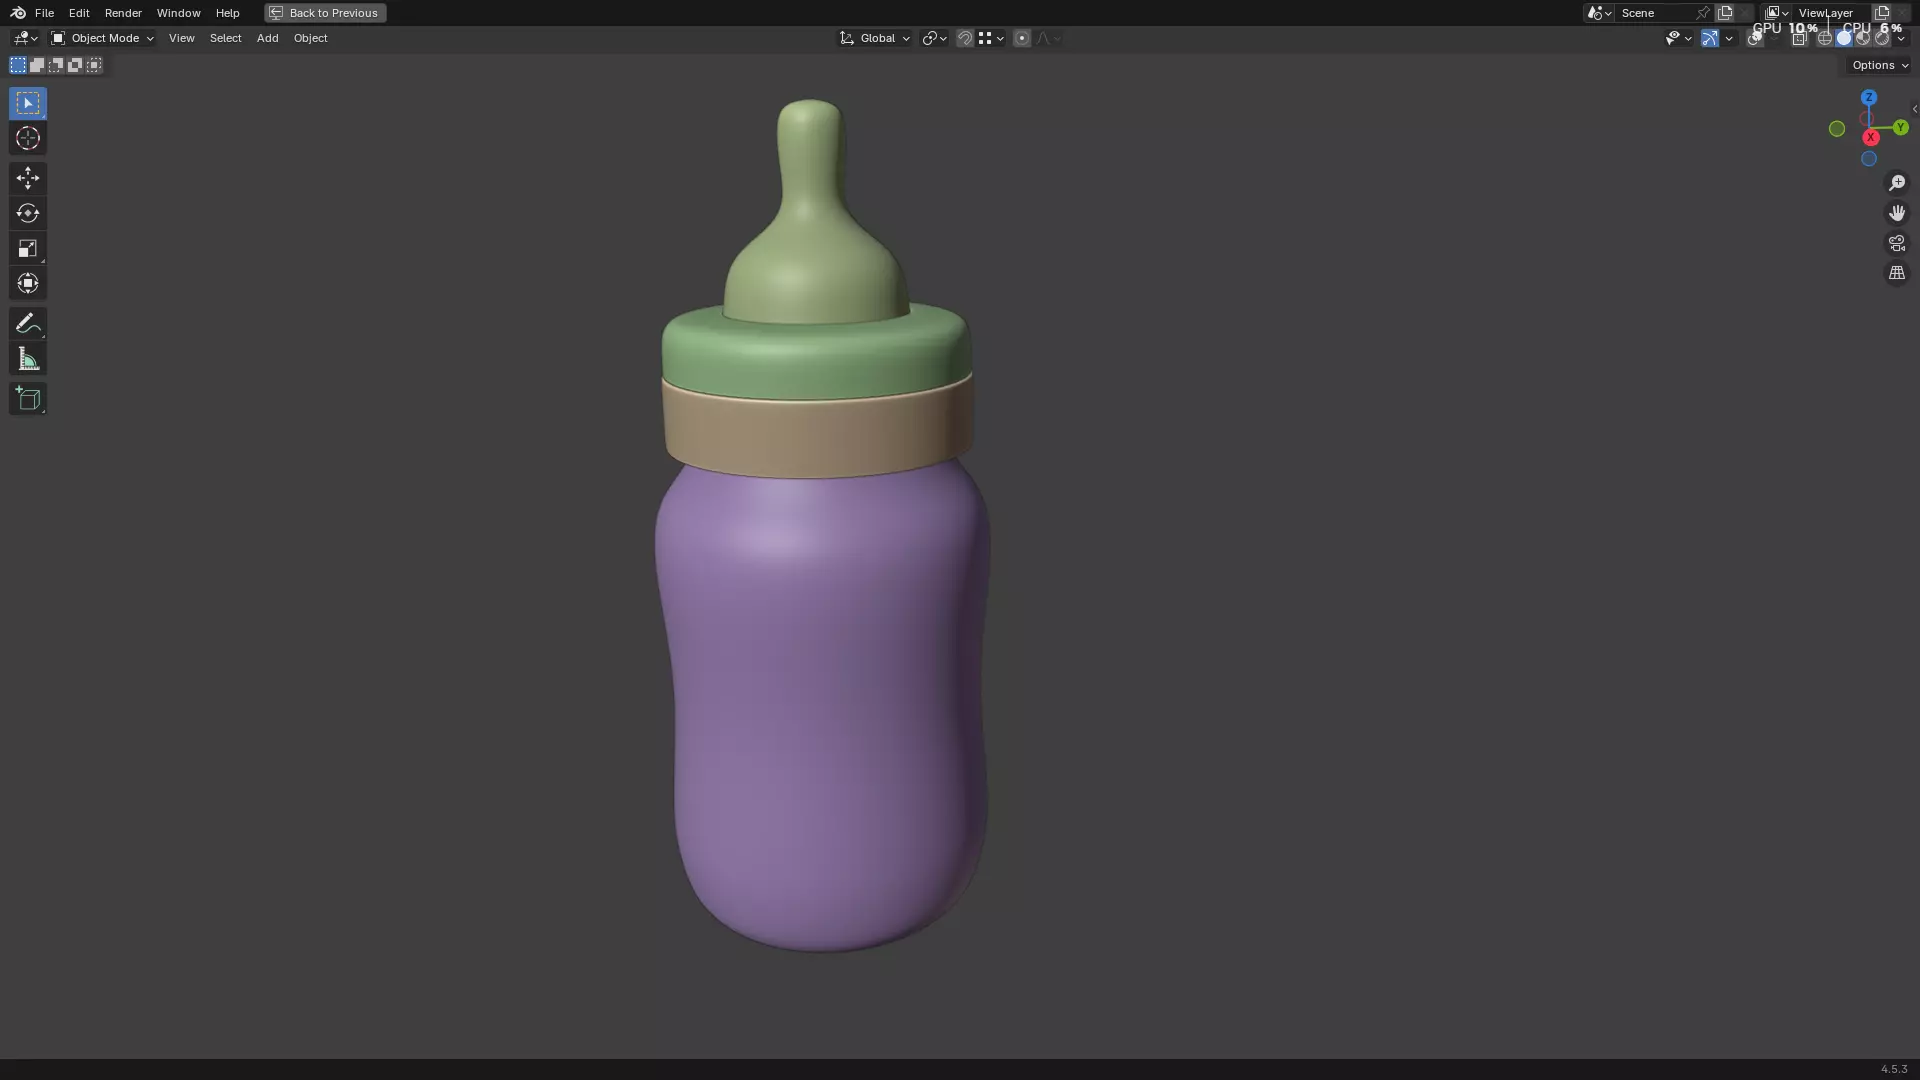Open the view layer browse dropdown
Image resolution: width=1920 pixels, height=1080 pixels.
click(x=1777, y=13)
